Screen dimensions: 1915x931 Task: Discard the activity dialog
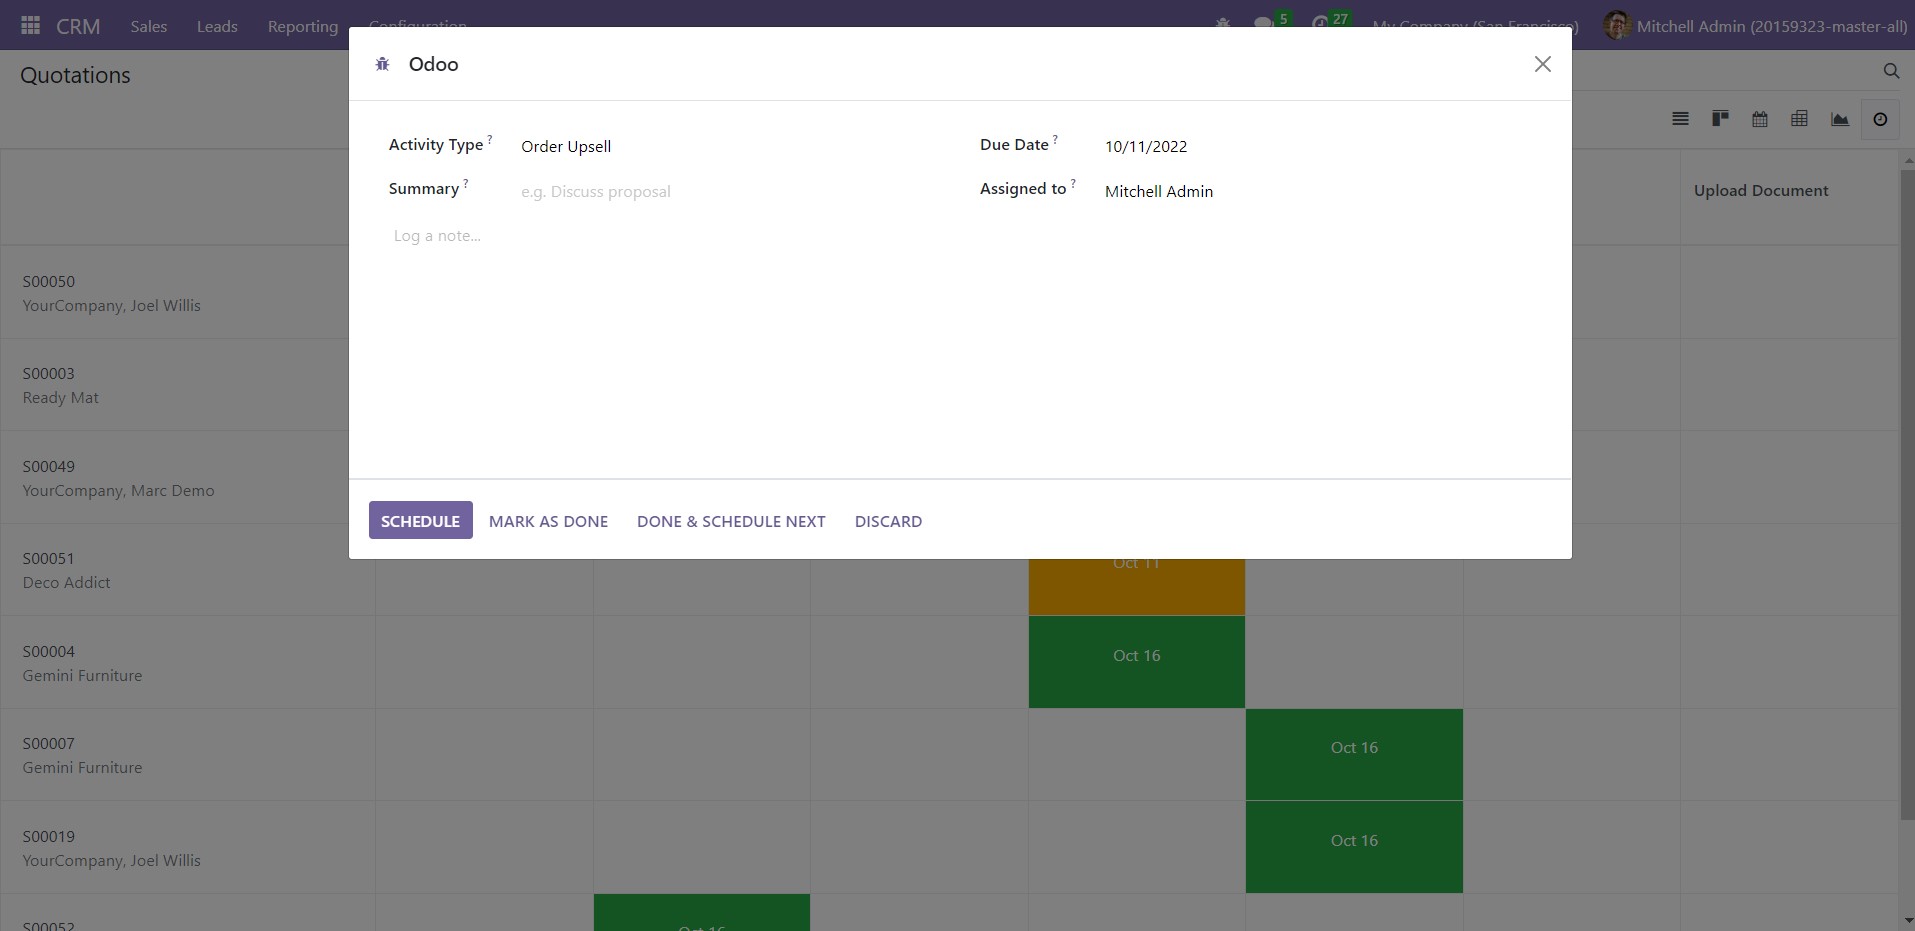pyautogui.click(x=888, y=521)
